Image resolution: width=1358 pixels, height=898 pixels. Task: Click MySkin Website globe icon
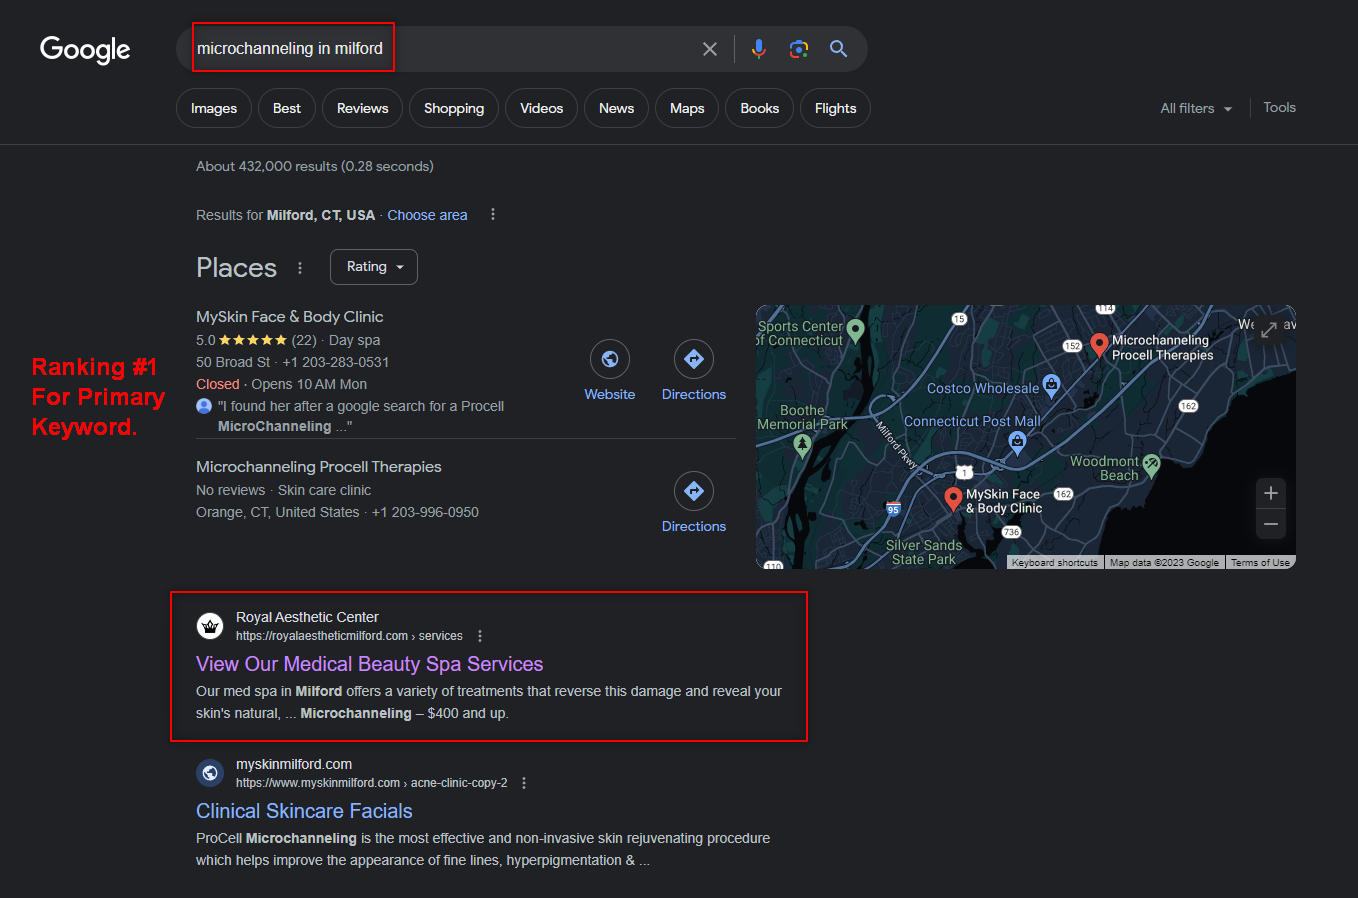(610, 359)
